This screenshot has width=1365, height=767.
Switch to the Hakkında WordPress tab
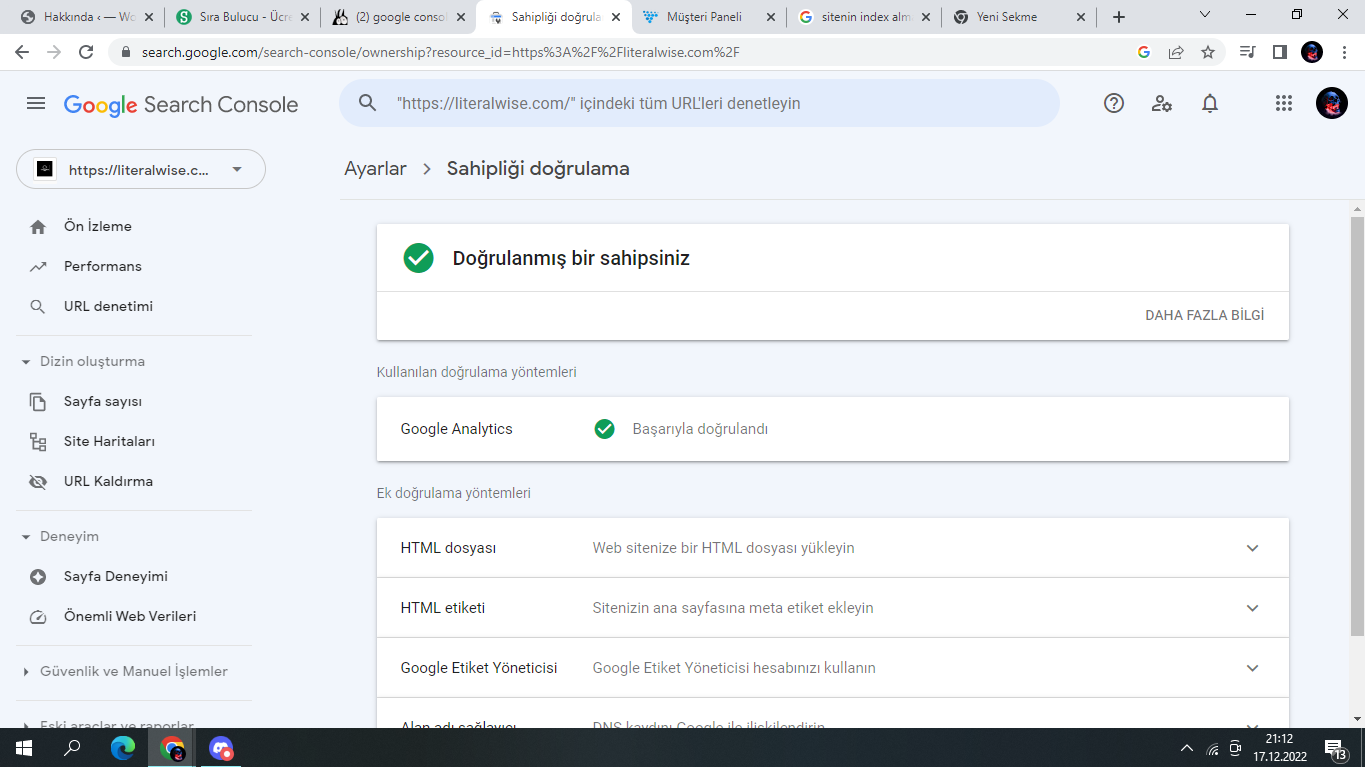88,17
